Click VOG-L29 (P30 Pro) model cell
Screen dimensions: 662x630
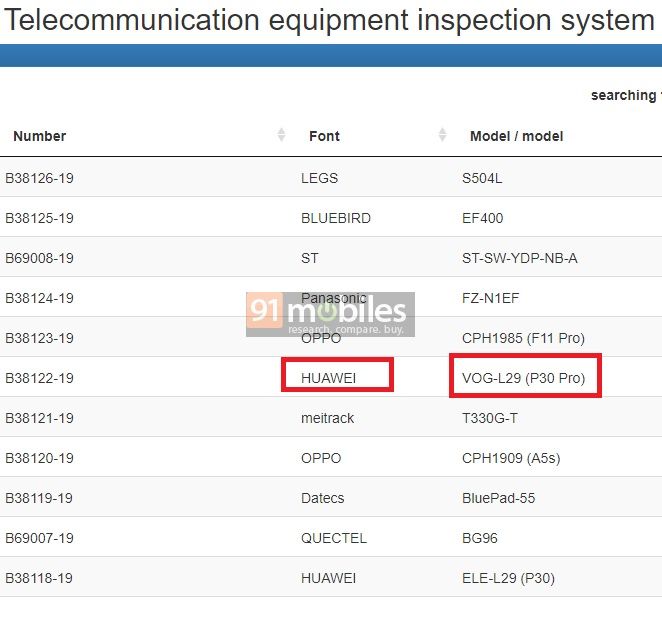(x=524, y=378)
